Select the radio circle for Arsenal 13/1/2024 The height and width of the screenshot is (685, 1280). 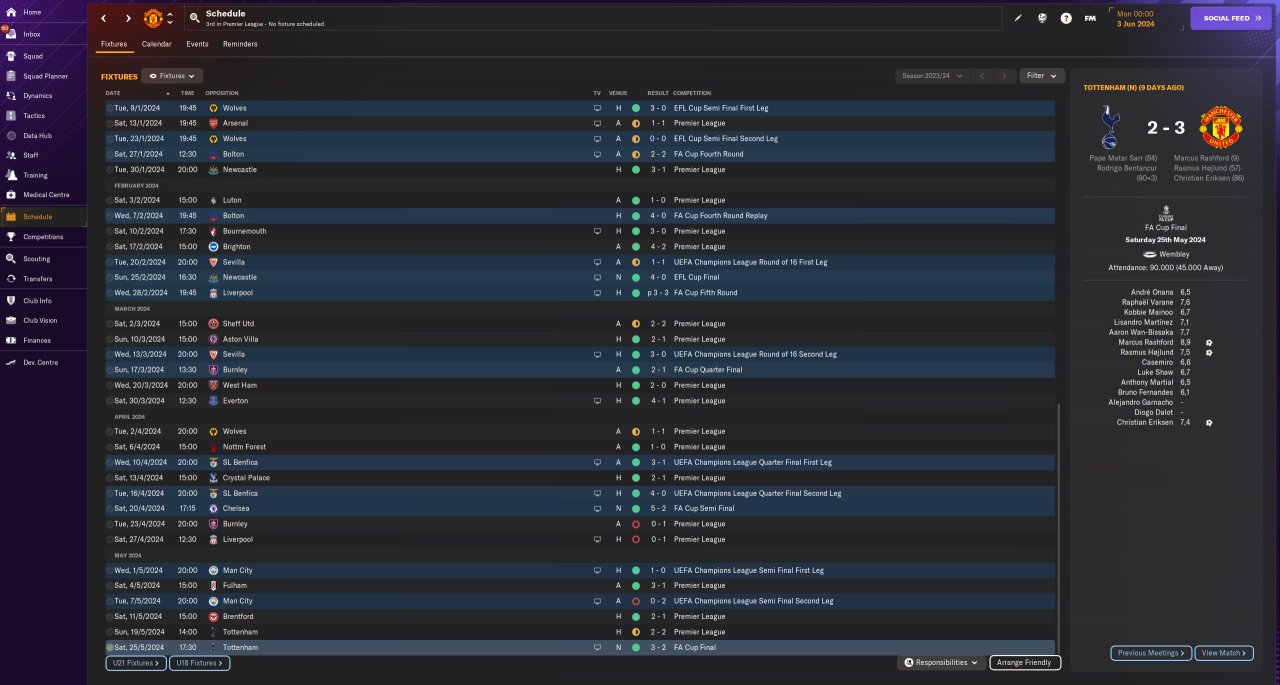pos(110,123)
